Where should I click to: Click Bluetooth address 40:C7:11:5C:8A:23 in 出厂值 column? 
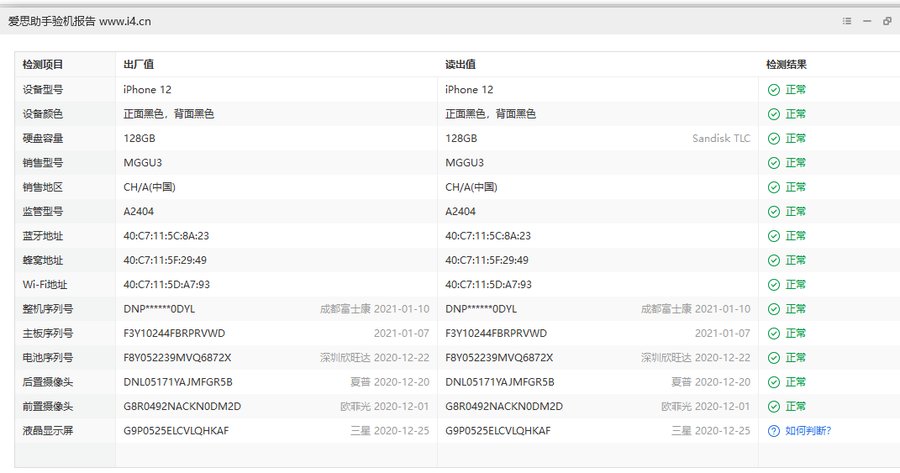click(166, 236)
